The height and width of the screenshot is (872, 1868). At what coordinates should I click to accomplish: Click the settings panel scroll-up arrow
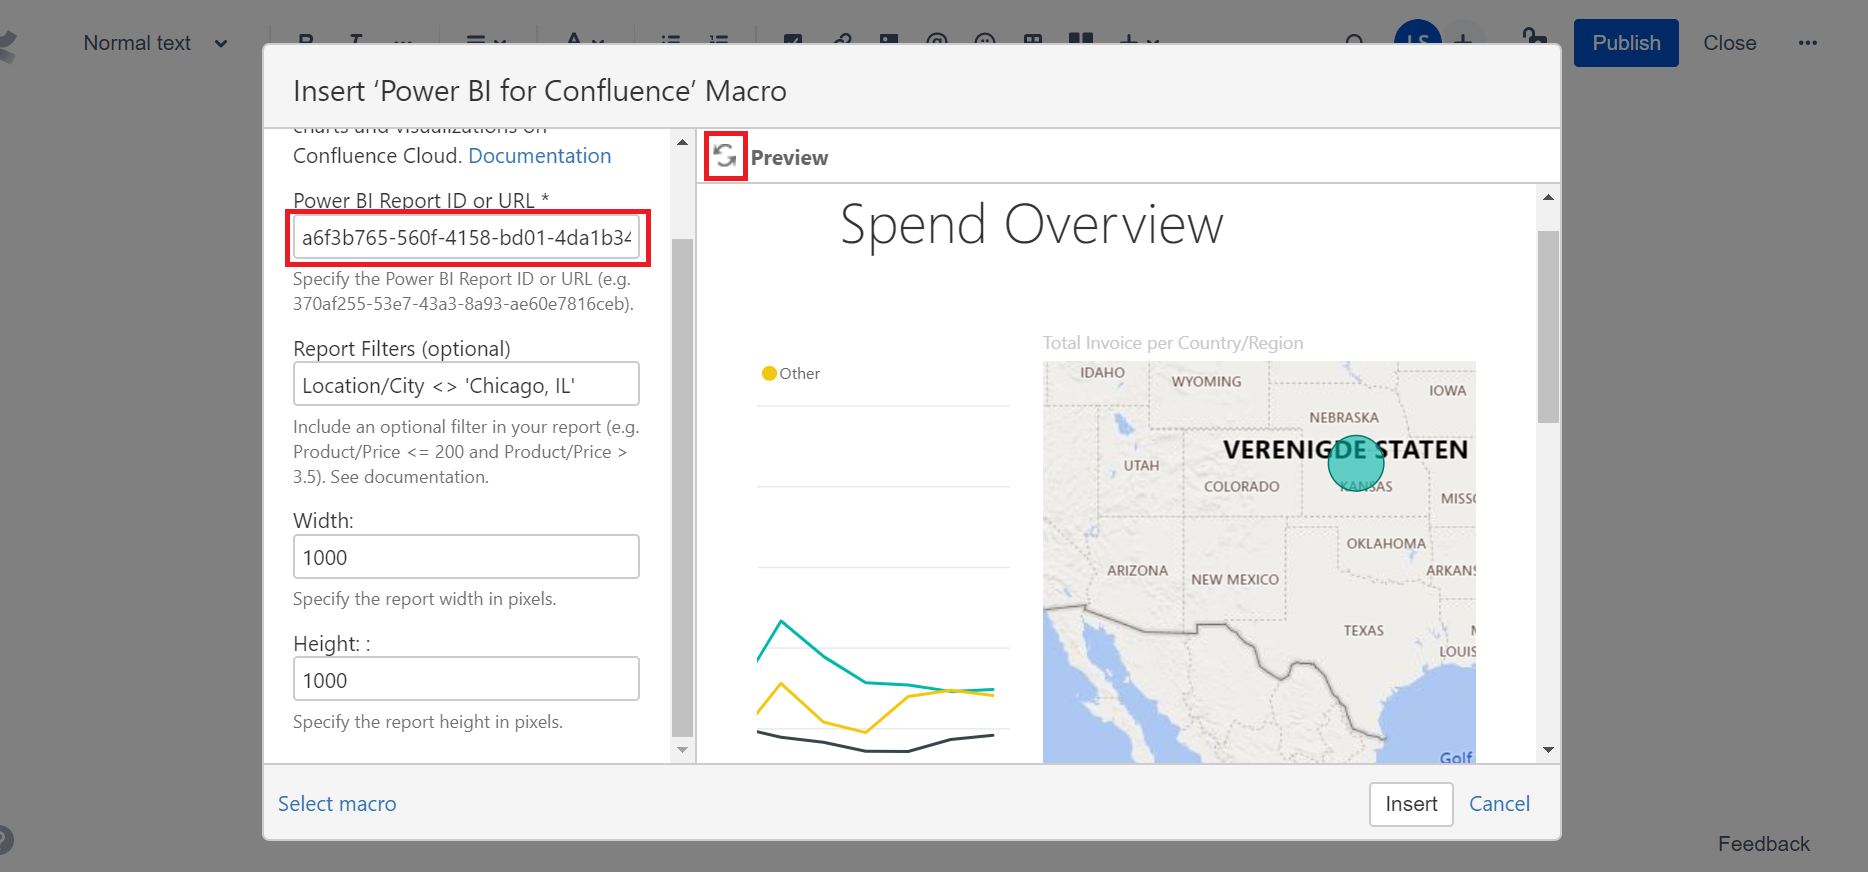click(682, 143)
